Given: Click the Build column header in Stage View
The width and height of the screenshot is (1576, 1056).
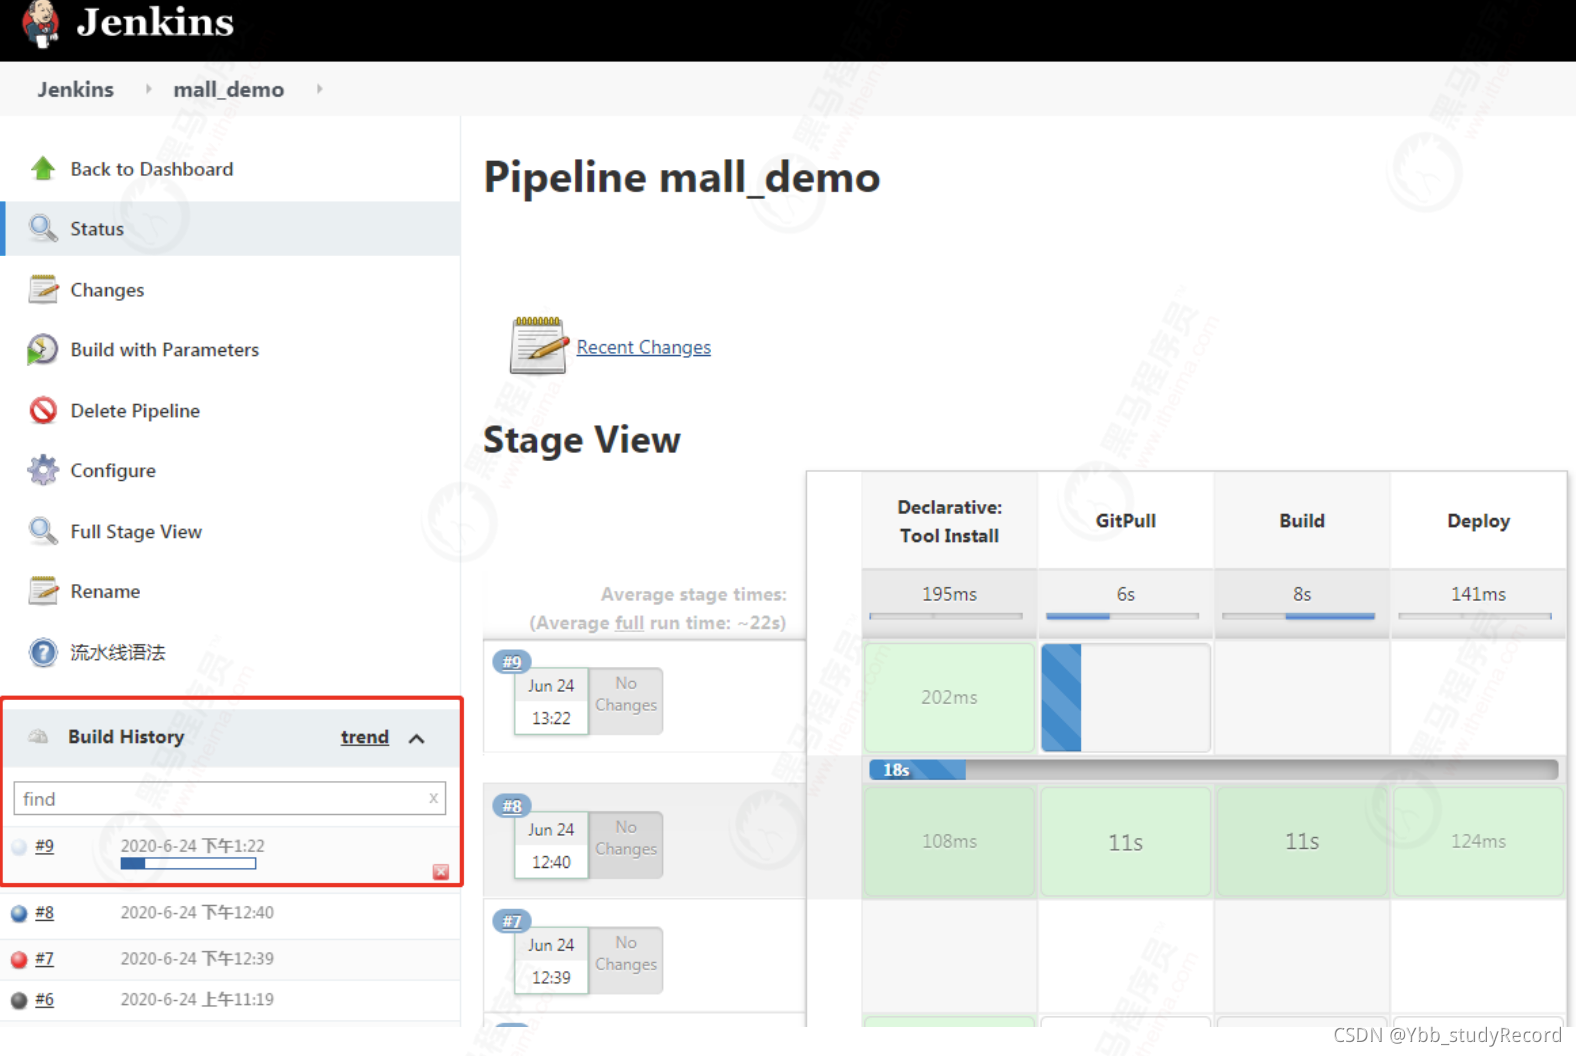Looking at the screenshot, I should (x=1301, y=521).
